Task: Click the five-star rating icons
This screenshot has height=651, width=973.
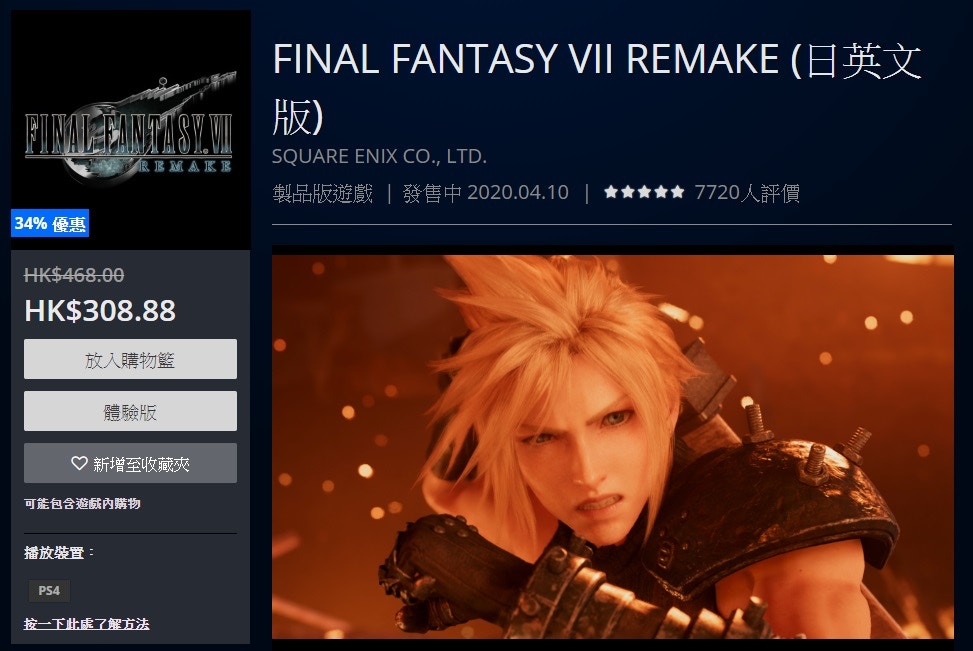Action: tap(644, 192)
